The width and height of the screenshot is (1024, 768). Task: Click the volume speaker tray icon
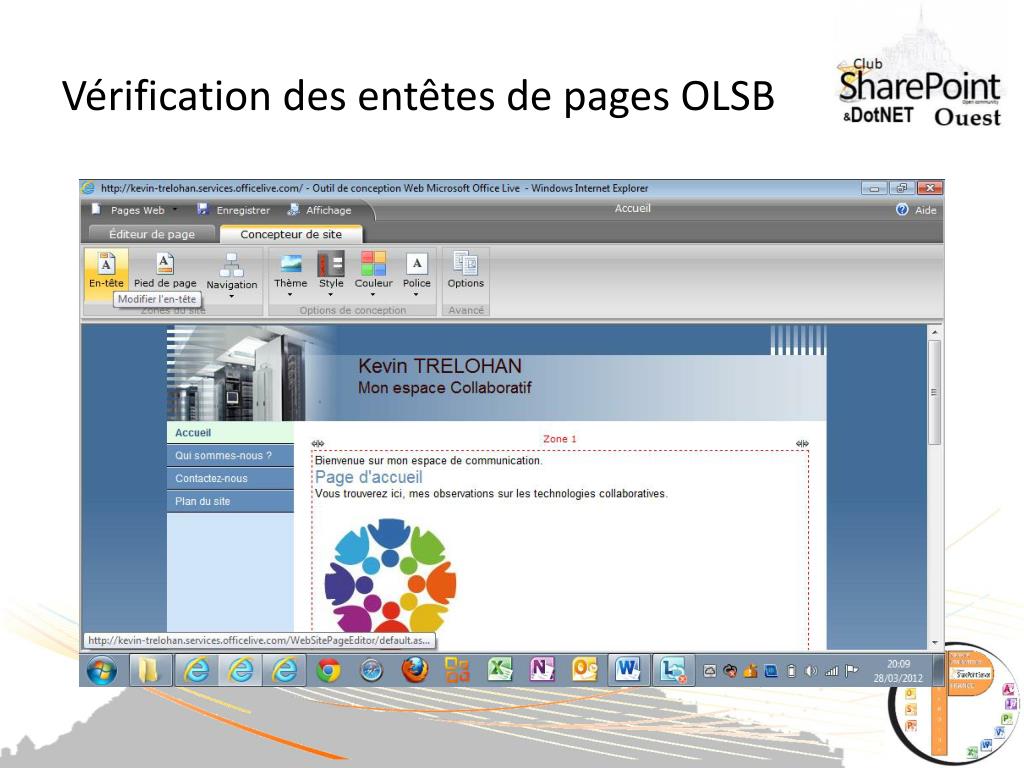pyautogui.click(x=811, y=671)
